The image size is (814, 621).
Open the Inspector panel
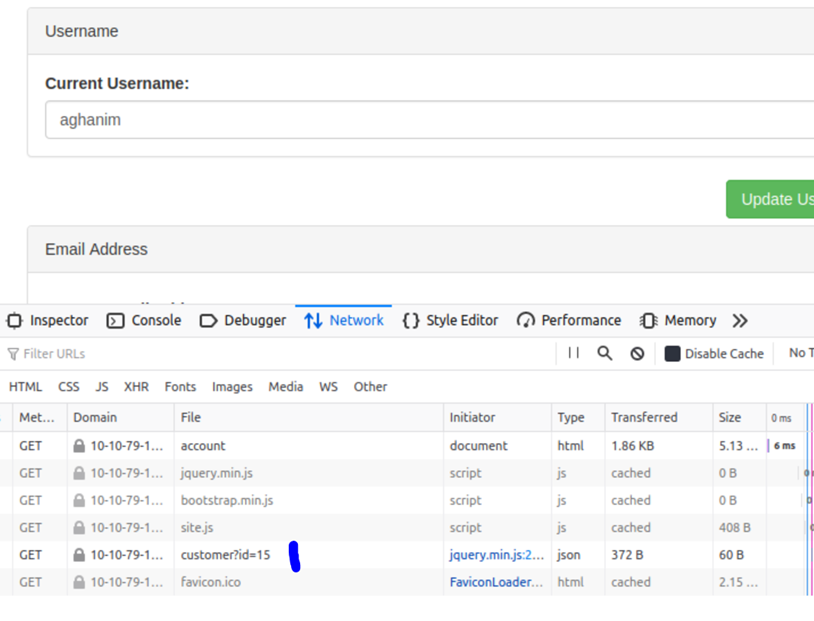48,321
